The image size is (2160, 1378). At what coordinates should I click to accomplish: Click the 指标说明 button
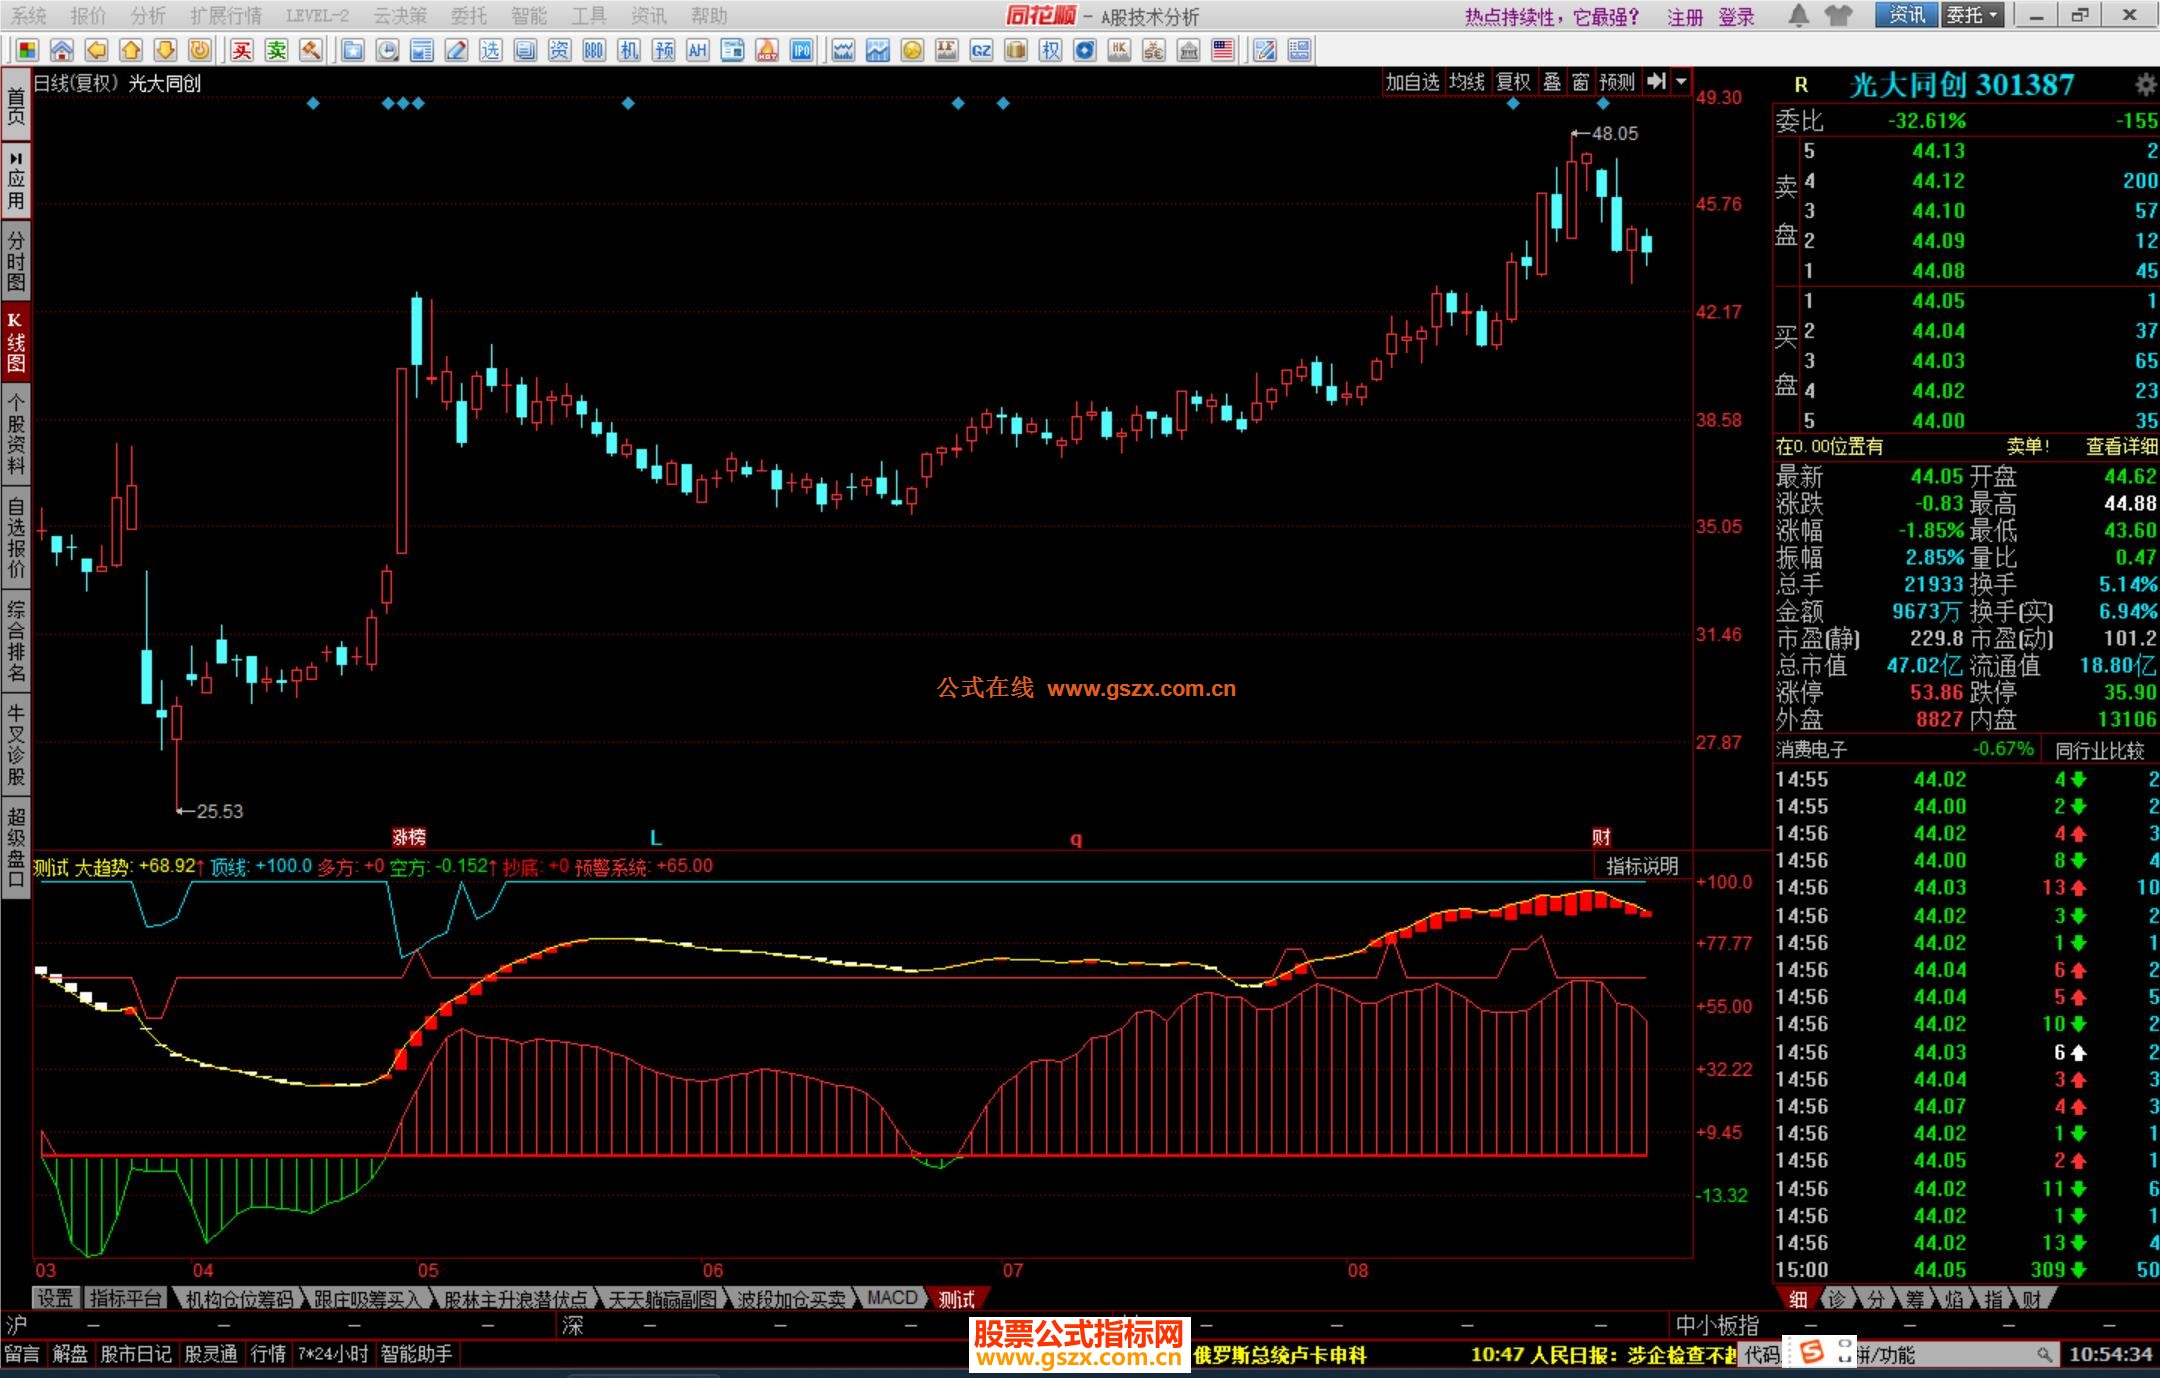1641,866
